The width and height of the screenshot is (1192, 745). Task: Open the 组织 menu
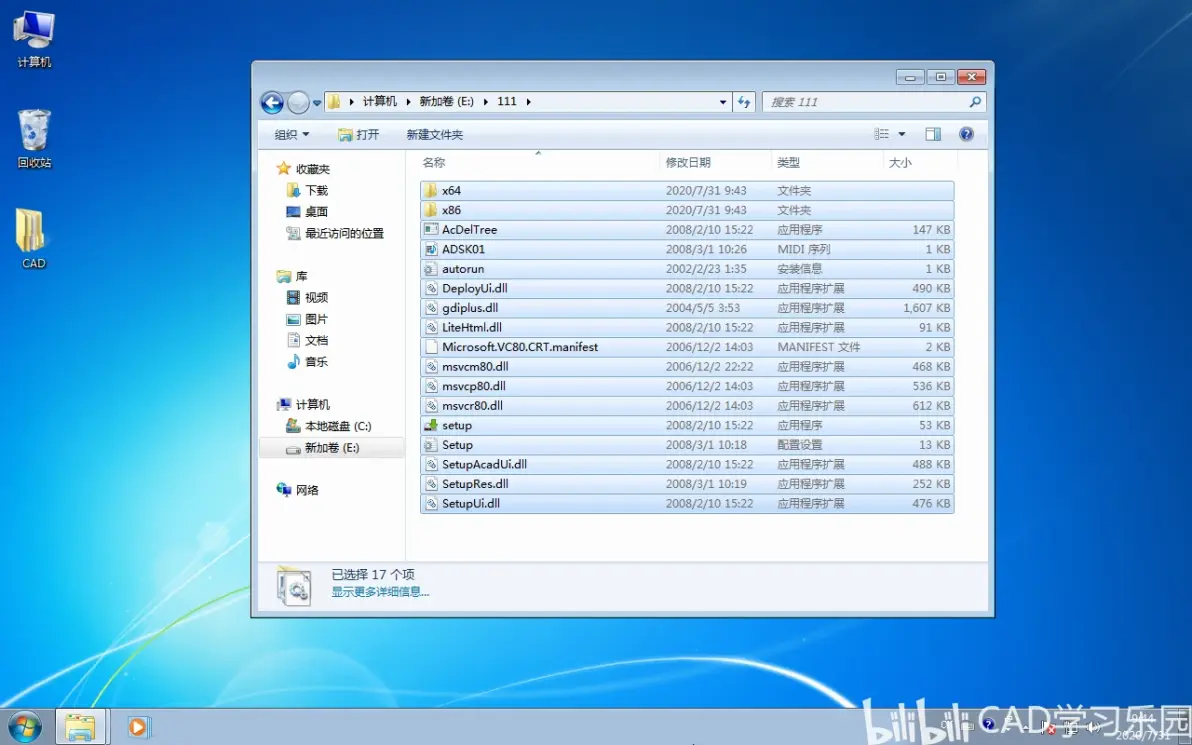pos(292,135)
